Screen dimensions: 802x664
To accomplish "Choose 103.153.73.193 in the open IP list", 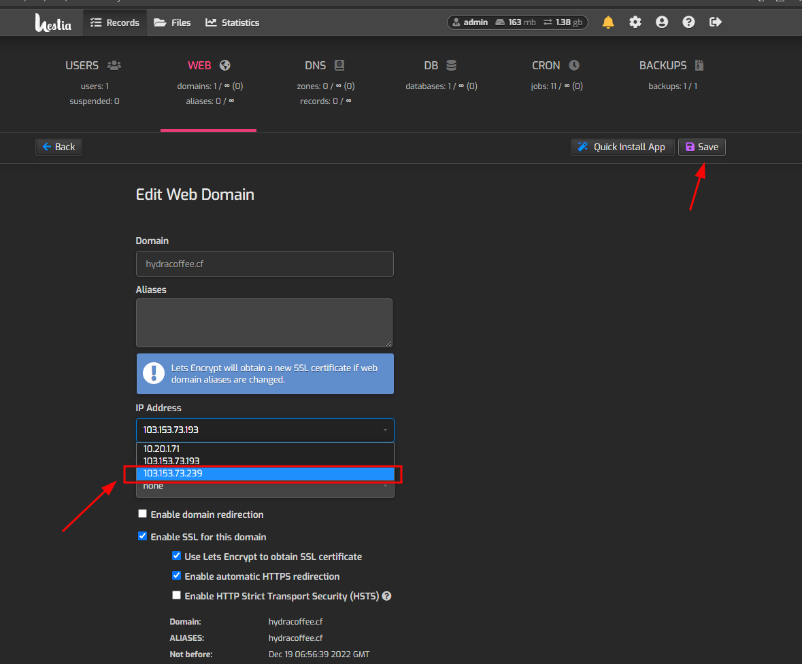I will pyautogui.click(x=265, y=461).
